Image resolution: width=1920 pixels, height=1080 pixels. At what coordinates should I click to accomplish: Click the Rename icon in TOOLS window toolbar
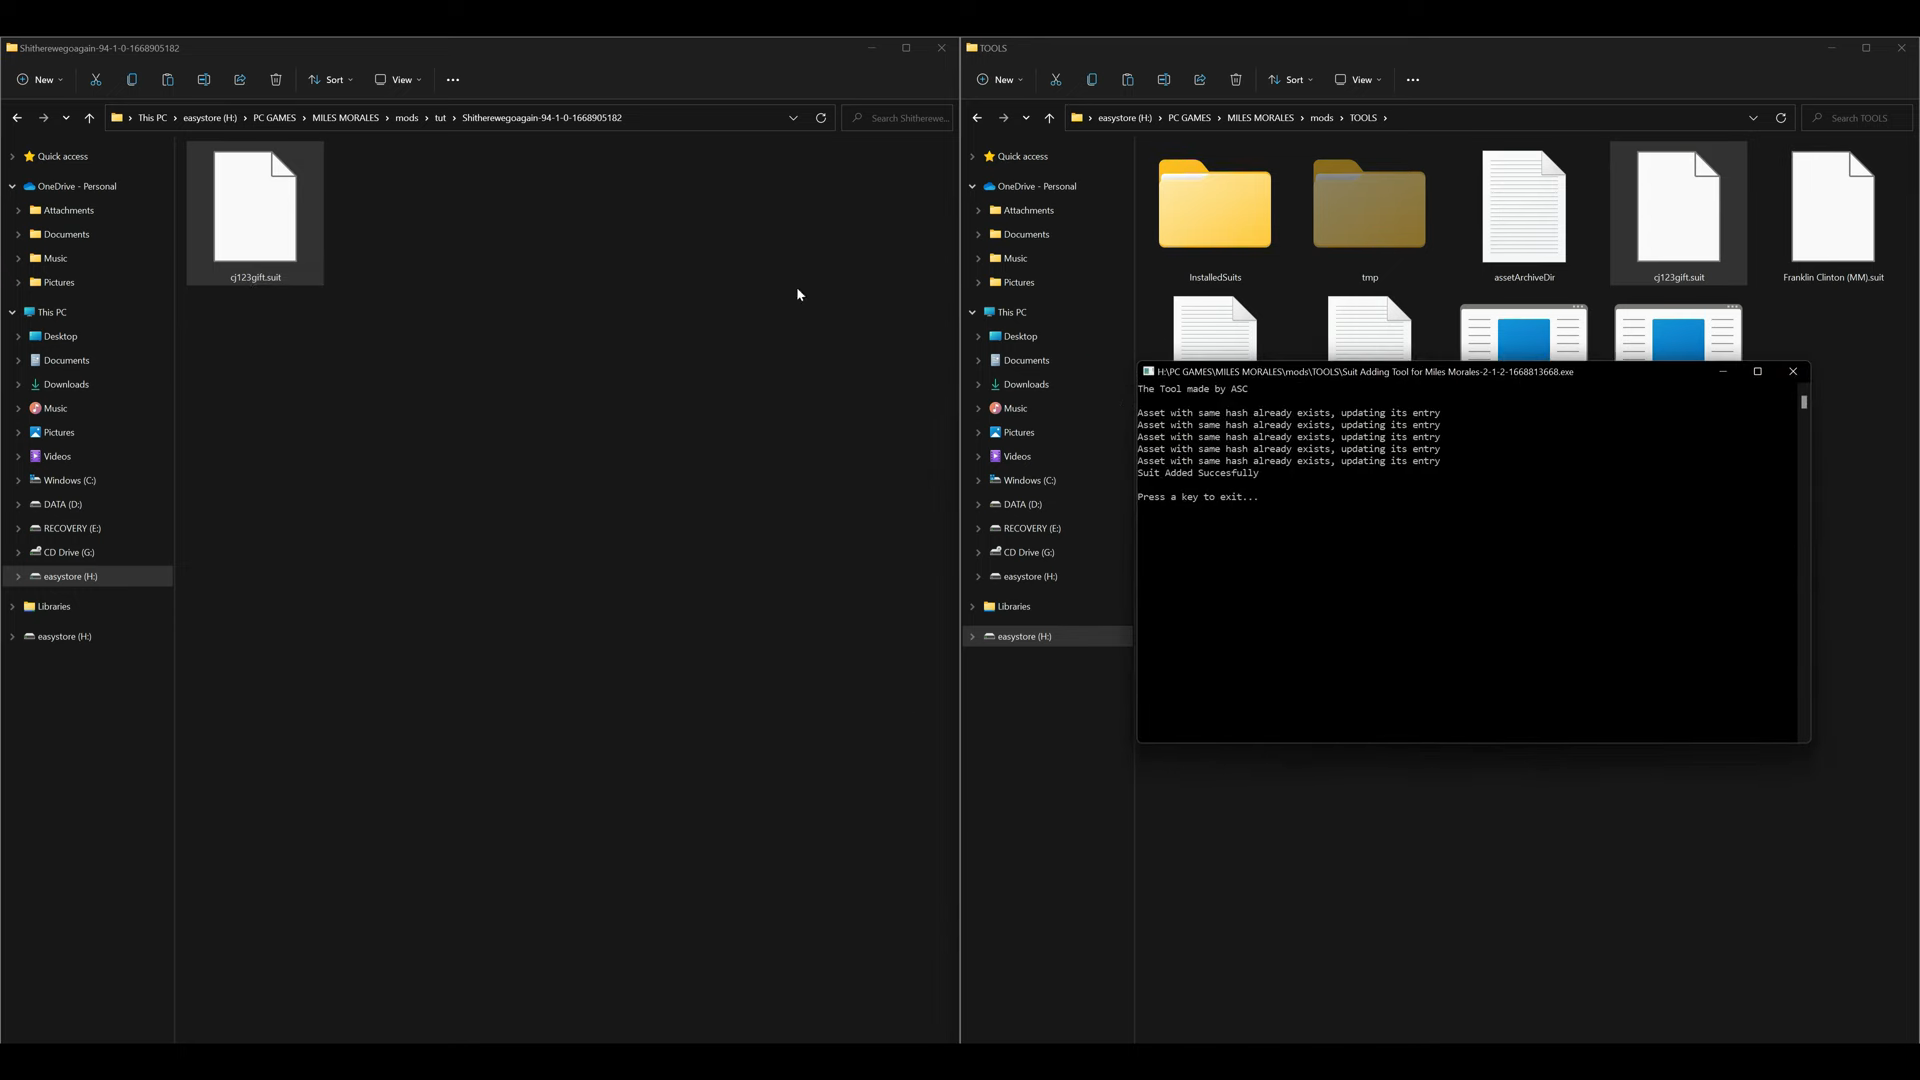coord(1164,80)
